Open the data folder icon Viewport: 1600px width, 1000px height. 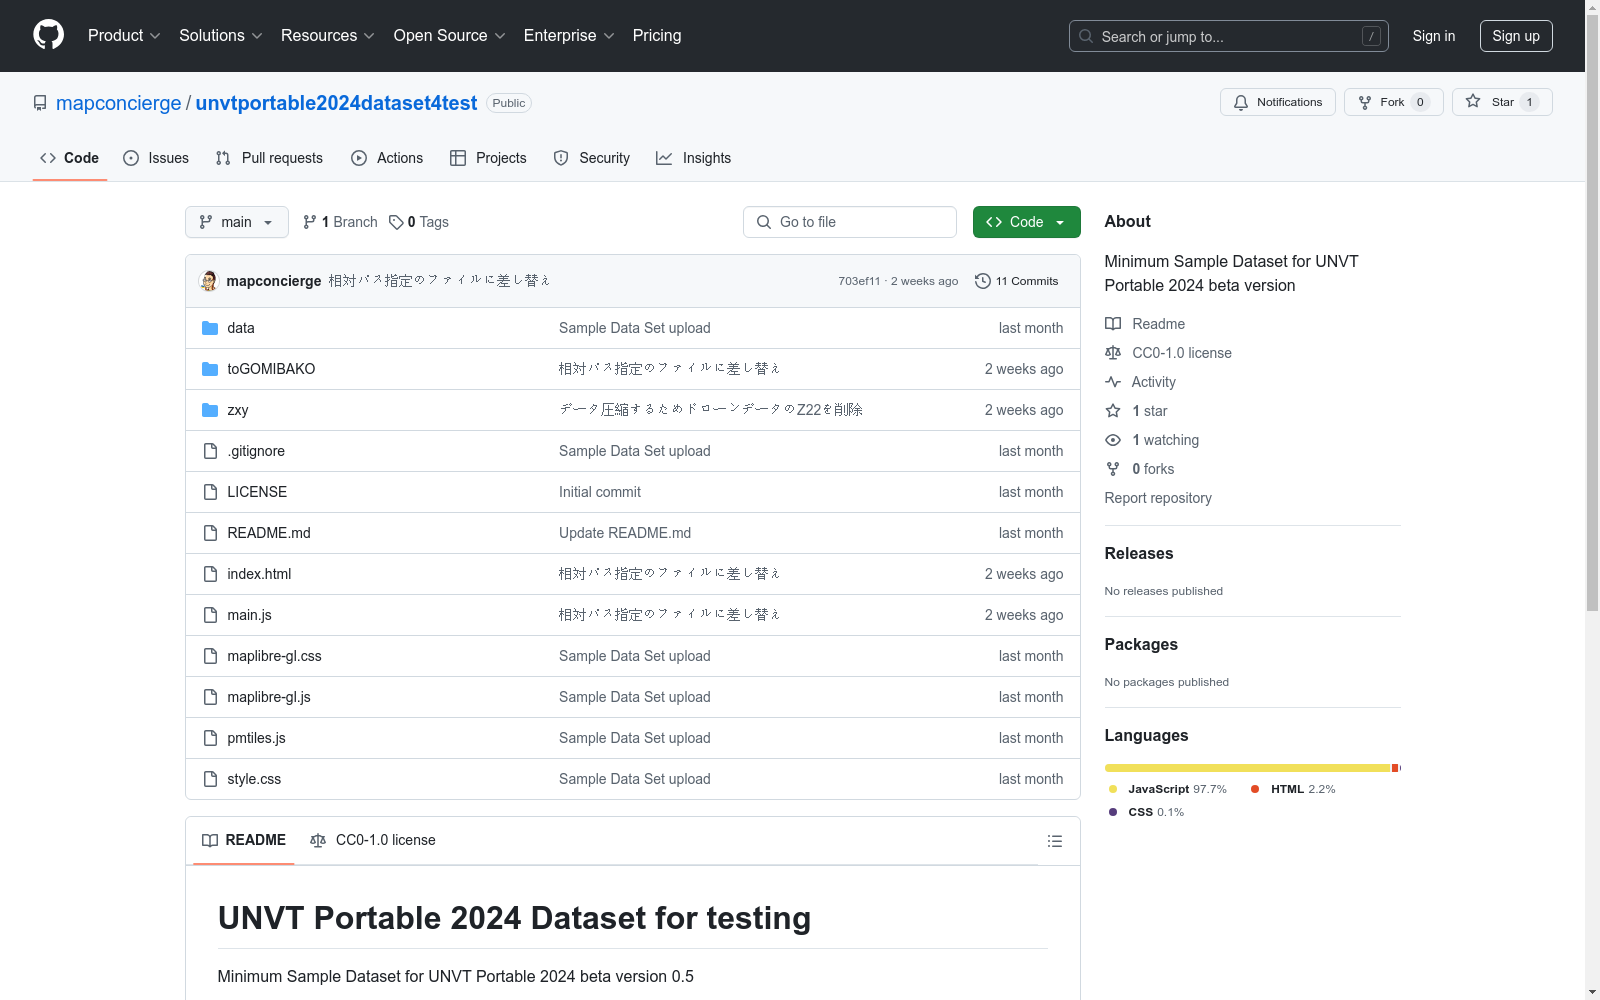(x=210, y=328)
